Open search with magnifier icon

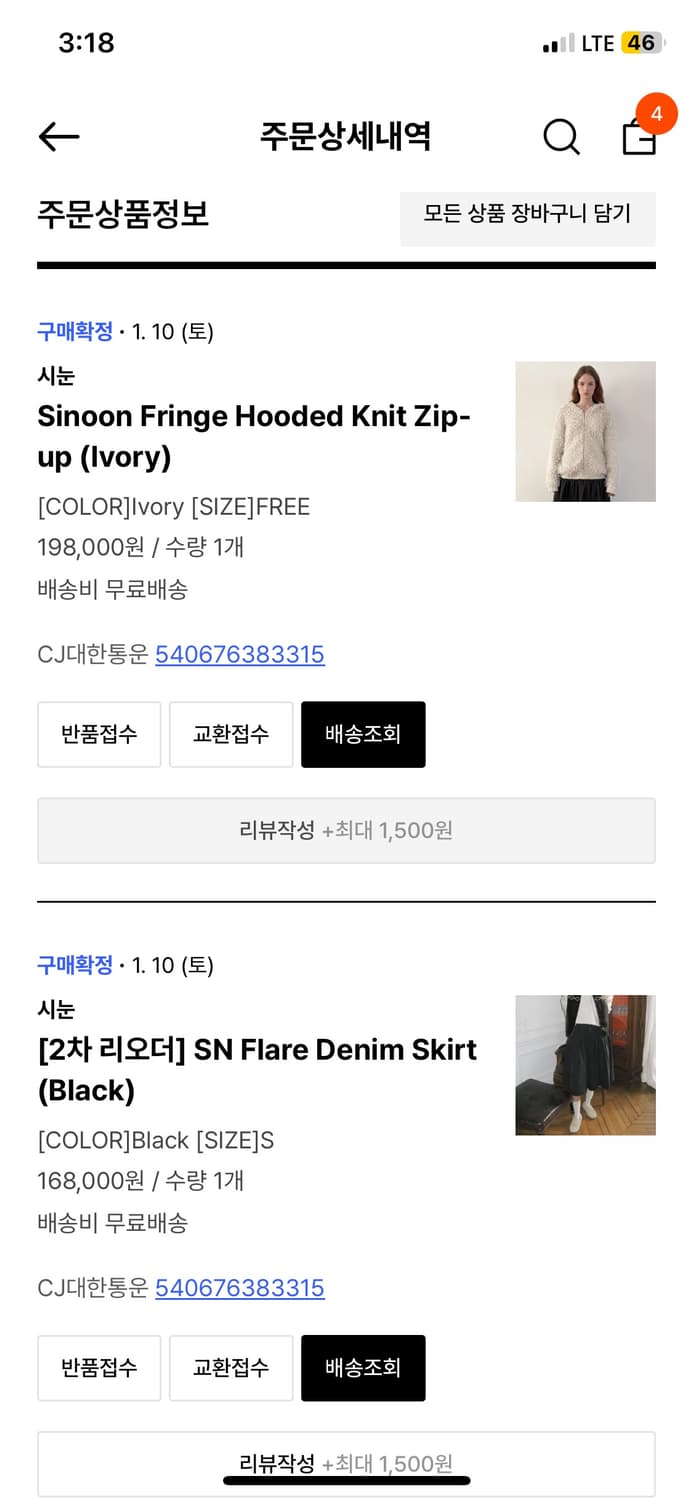(561, 137)
